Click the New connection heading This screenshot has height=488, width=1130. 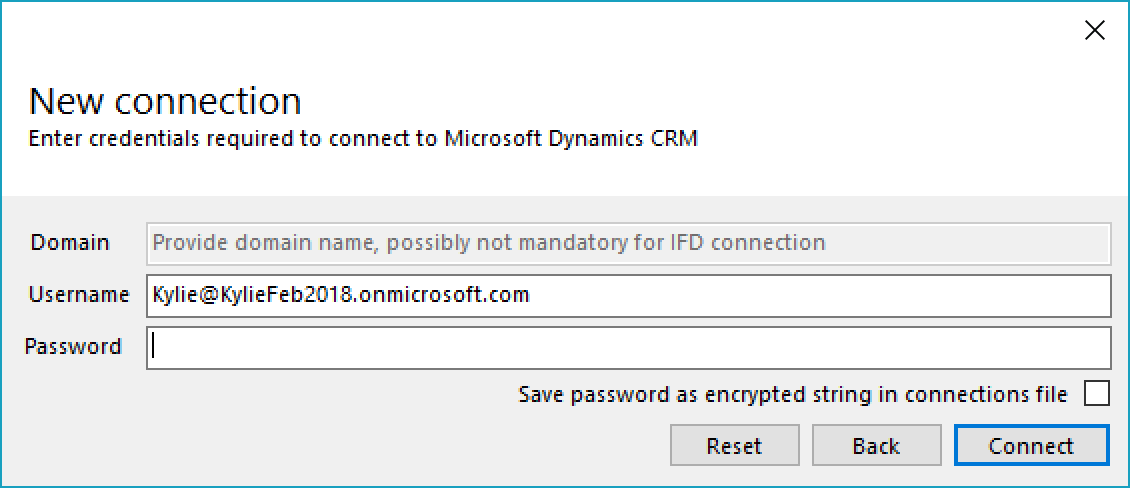pos(165,101)
